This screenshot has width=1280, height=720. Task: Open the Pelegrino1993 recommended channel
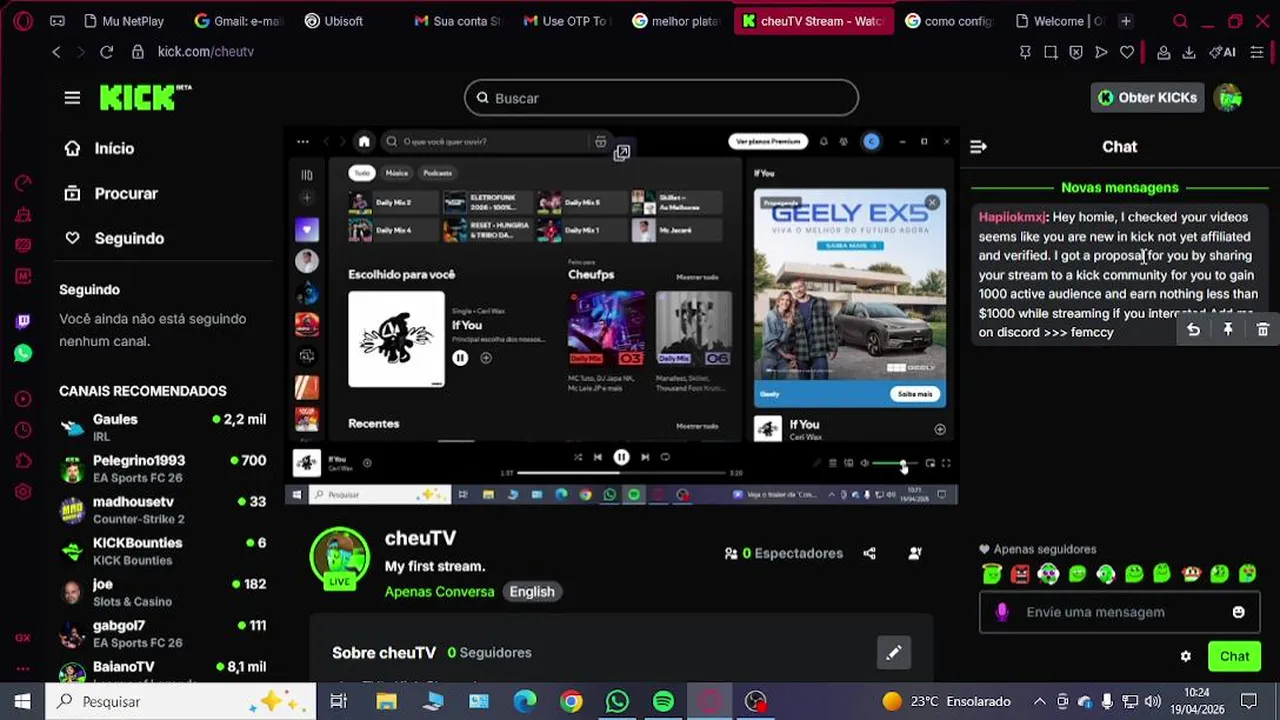(x=163, y=468)
